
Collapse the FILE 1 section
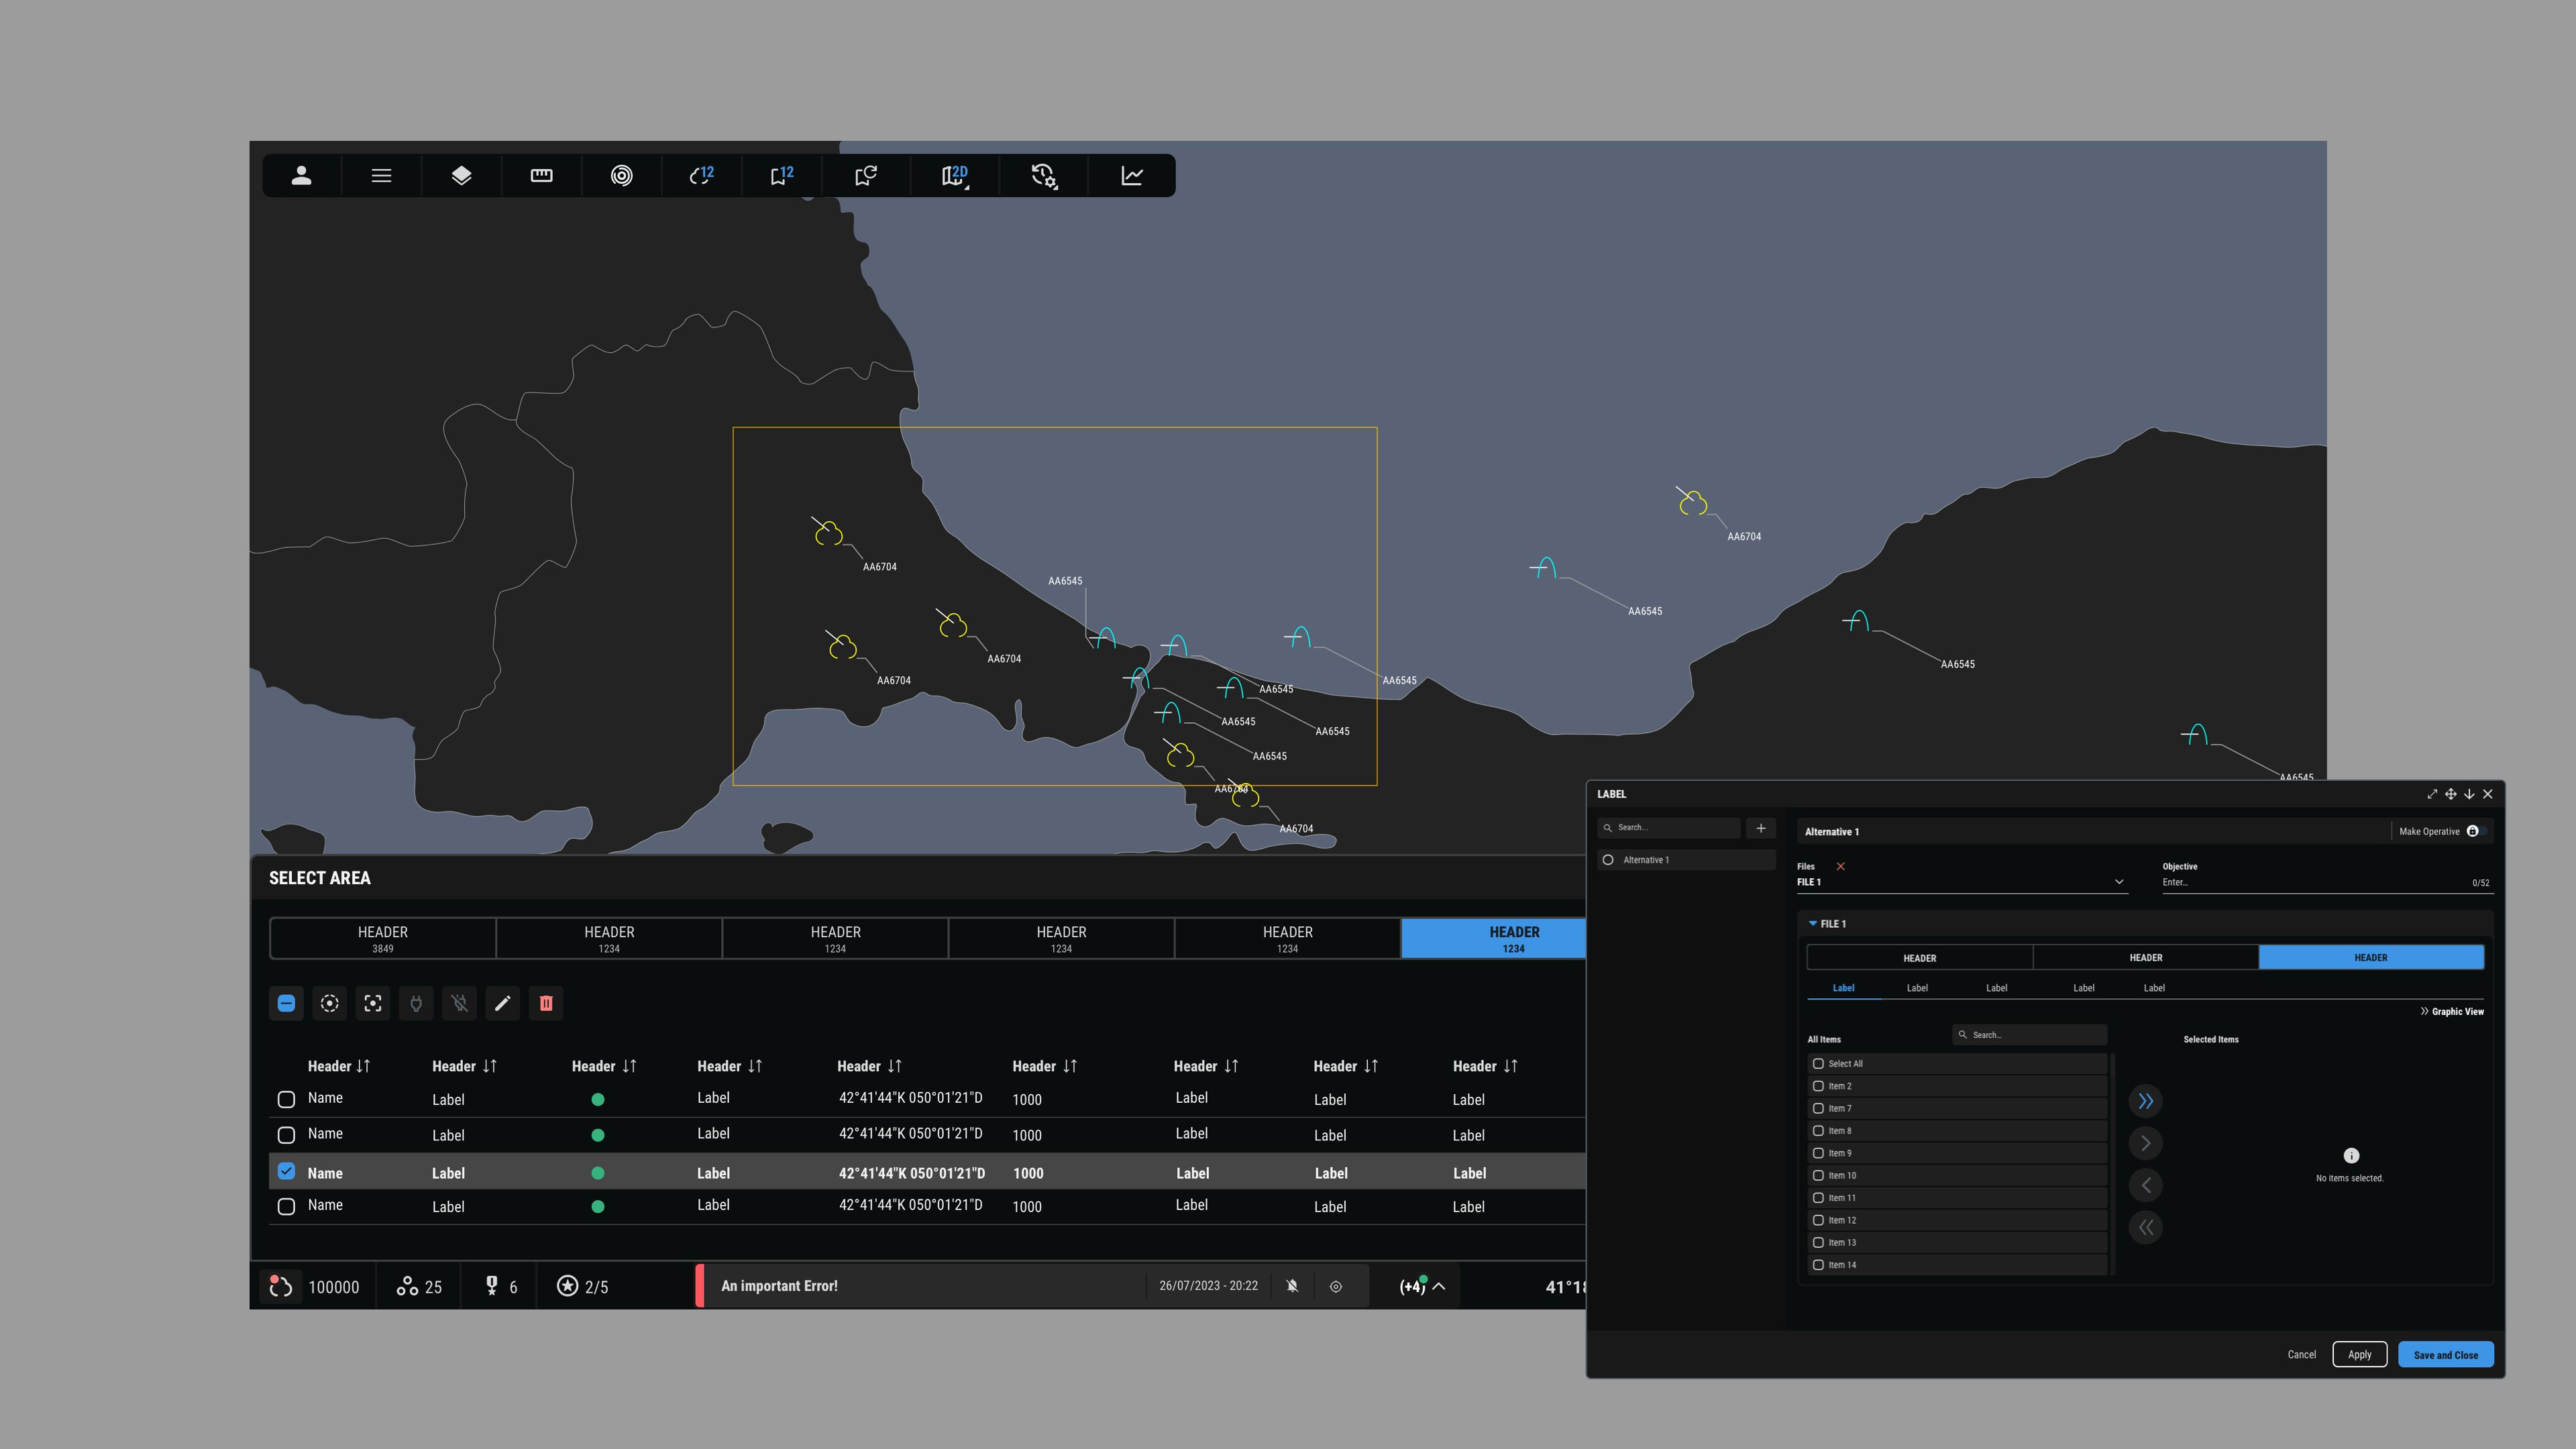pos(1812,923)
